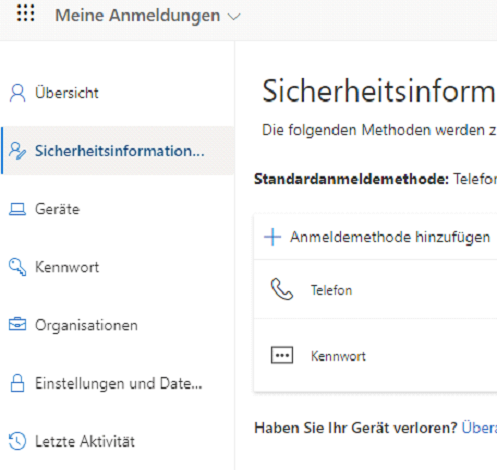The width and height of the screenshot is (497, 470).
Task: Click the Einstellungen und Datenschutz lock icon
Action: 17,383
